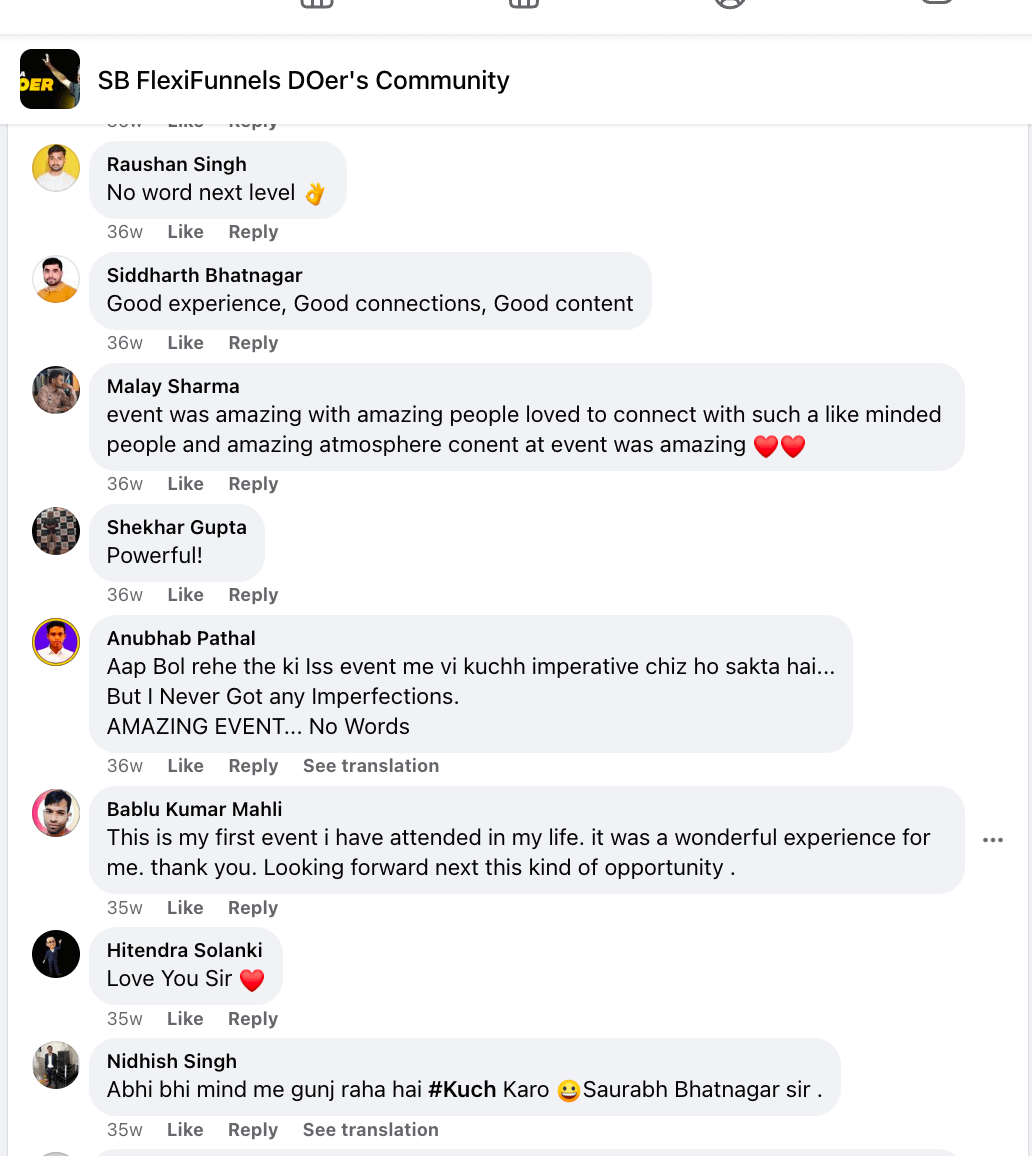The image size is (1032, 1156).
Task: Like Raushan Singh's comment
Action: (185, 232)
